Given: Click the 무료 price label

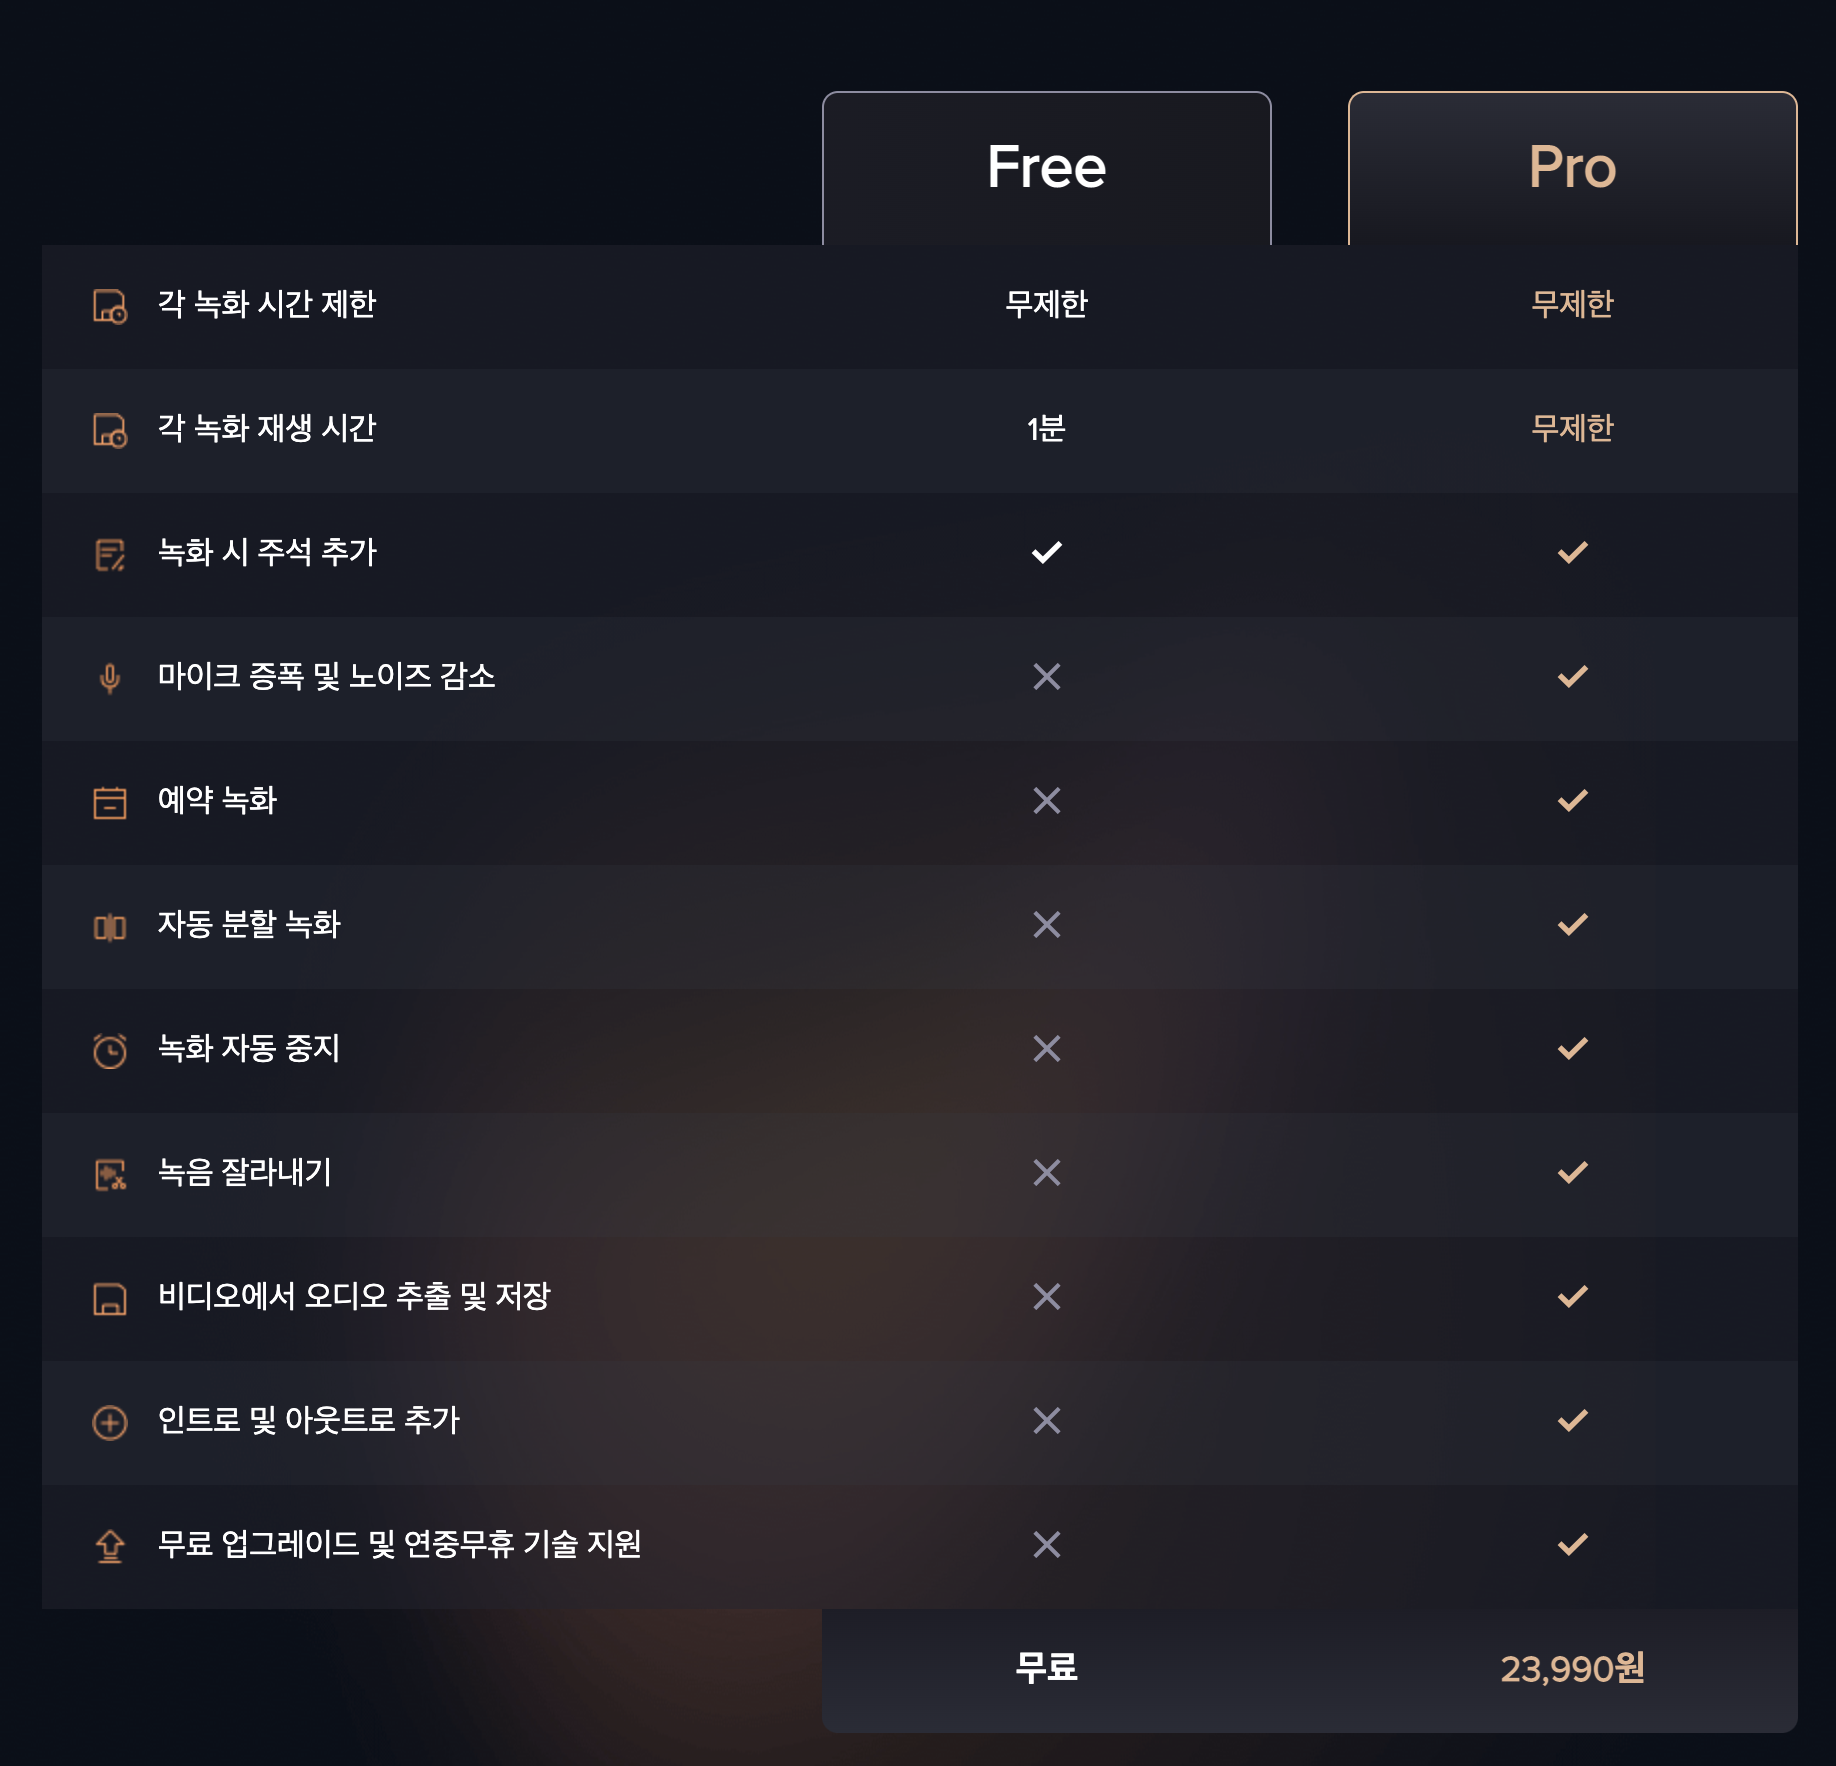Looking at the screenshot, I should pyautogui.click(x=1046, y=1667).
